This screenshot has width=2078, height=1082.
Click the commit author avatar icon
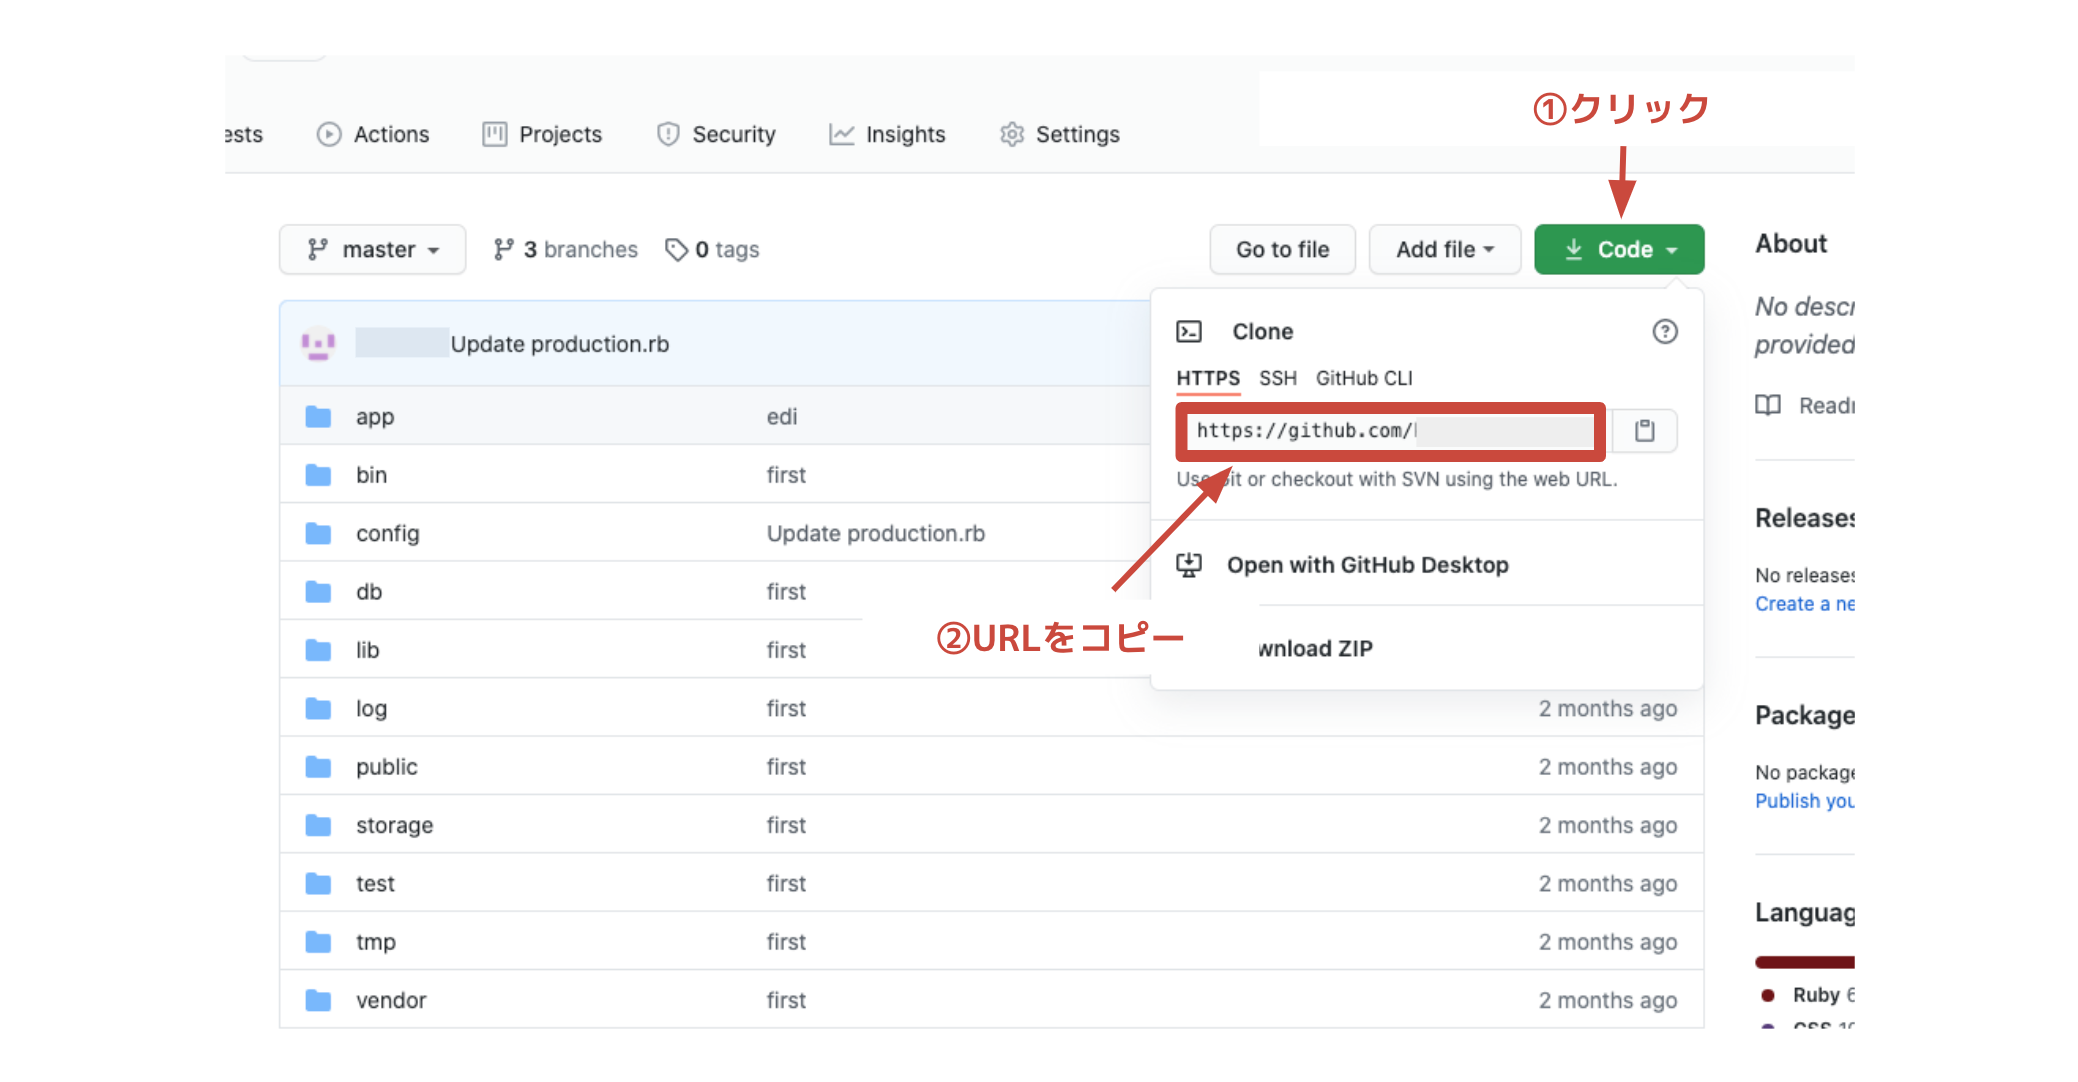[318, 344]
